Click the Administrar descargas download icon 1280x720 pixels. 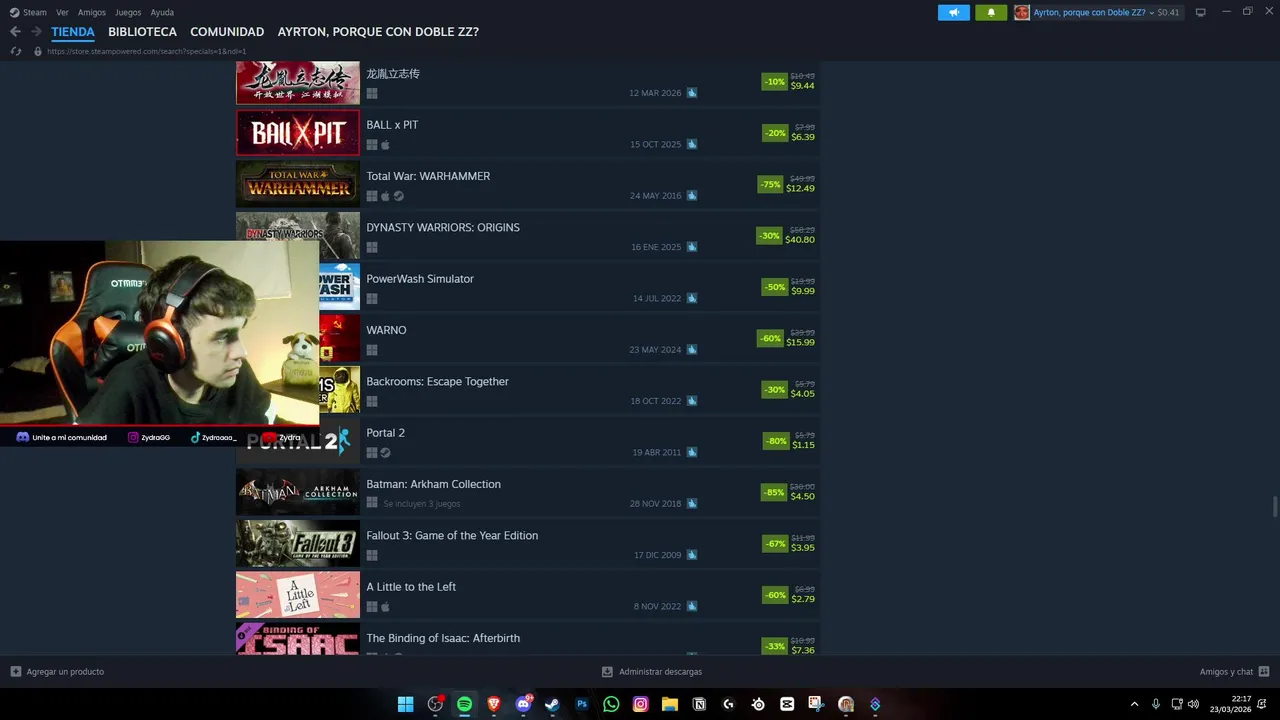pyautogui.click(x=607, y=672)
